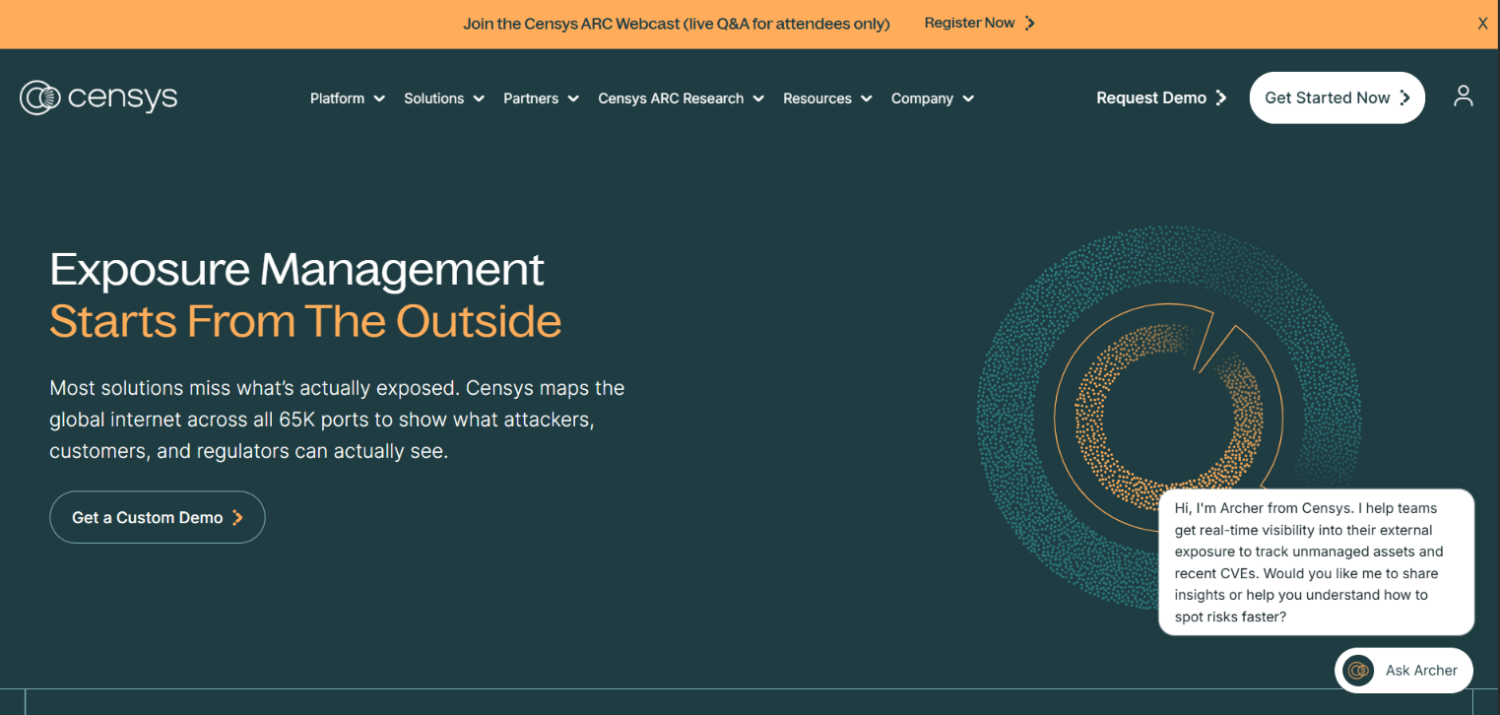Click the arrow icon beside Request Demo

tap(1220, 97)
